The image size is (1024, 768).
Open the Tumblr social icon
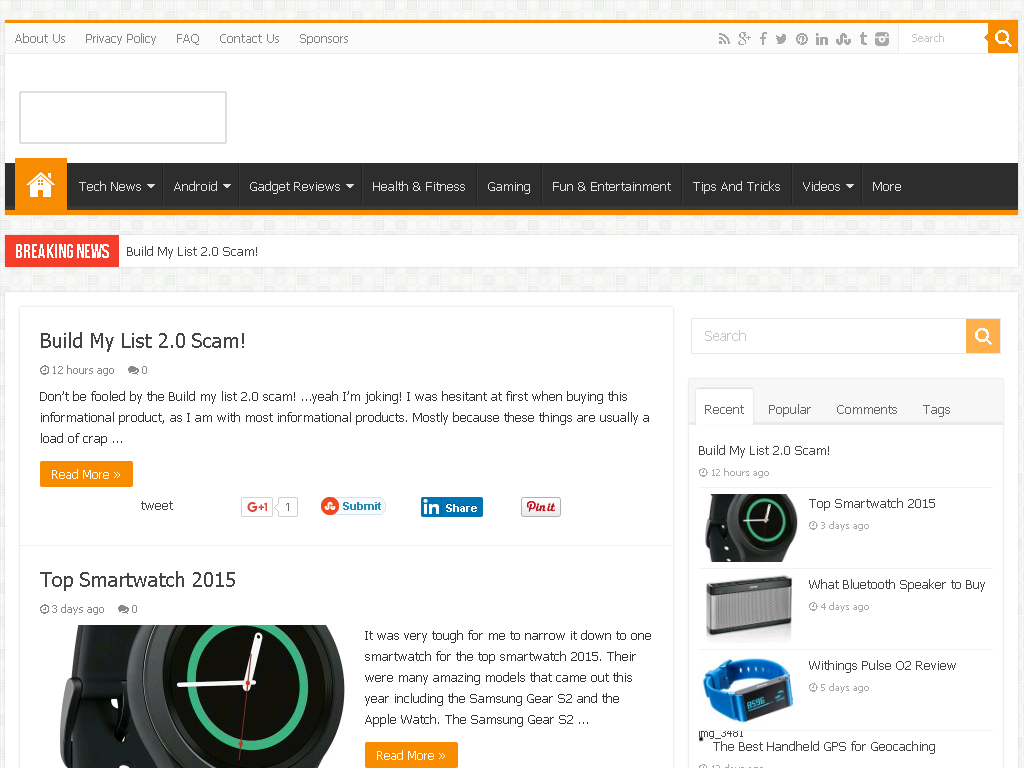[x=863, y=39]
